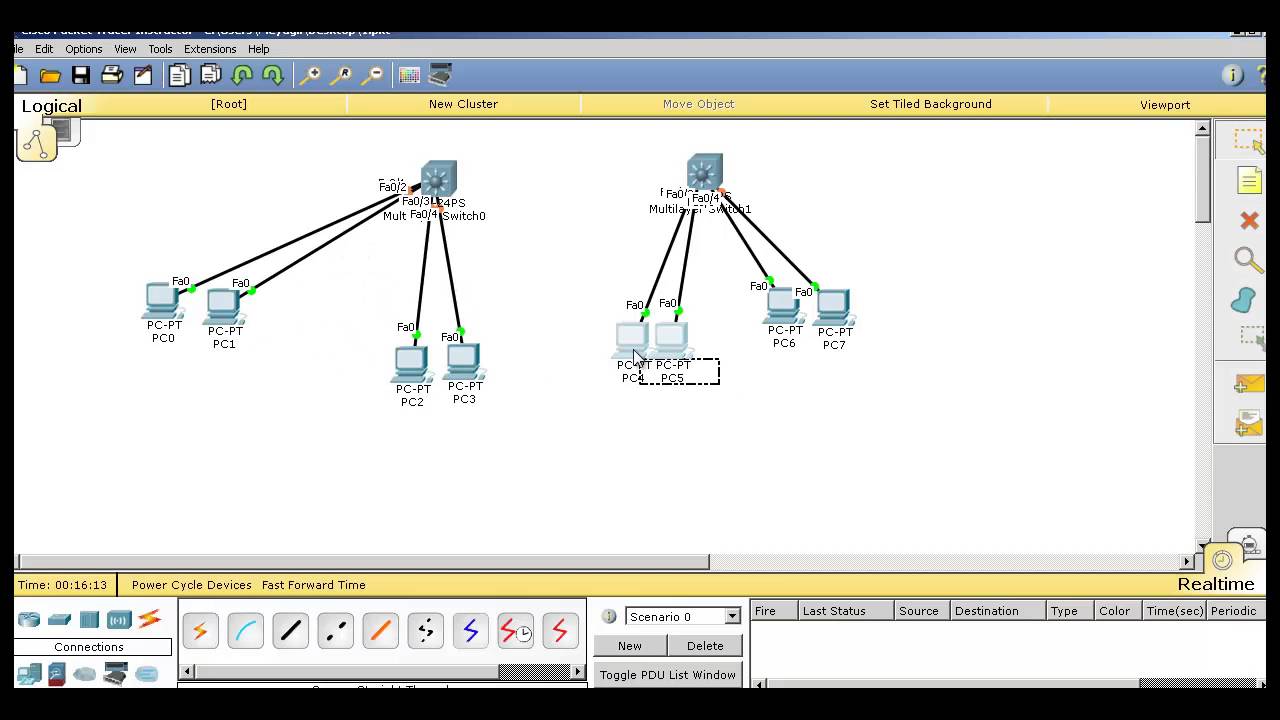Choose the Wireless Devices category

pyautogui.click(x=119, y=620)
